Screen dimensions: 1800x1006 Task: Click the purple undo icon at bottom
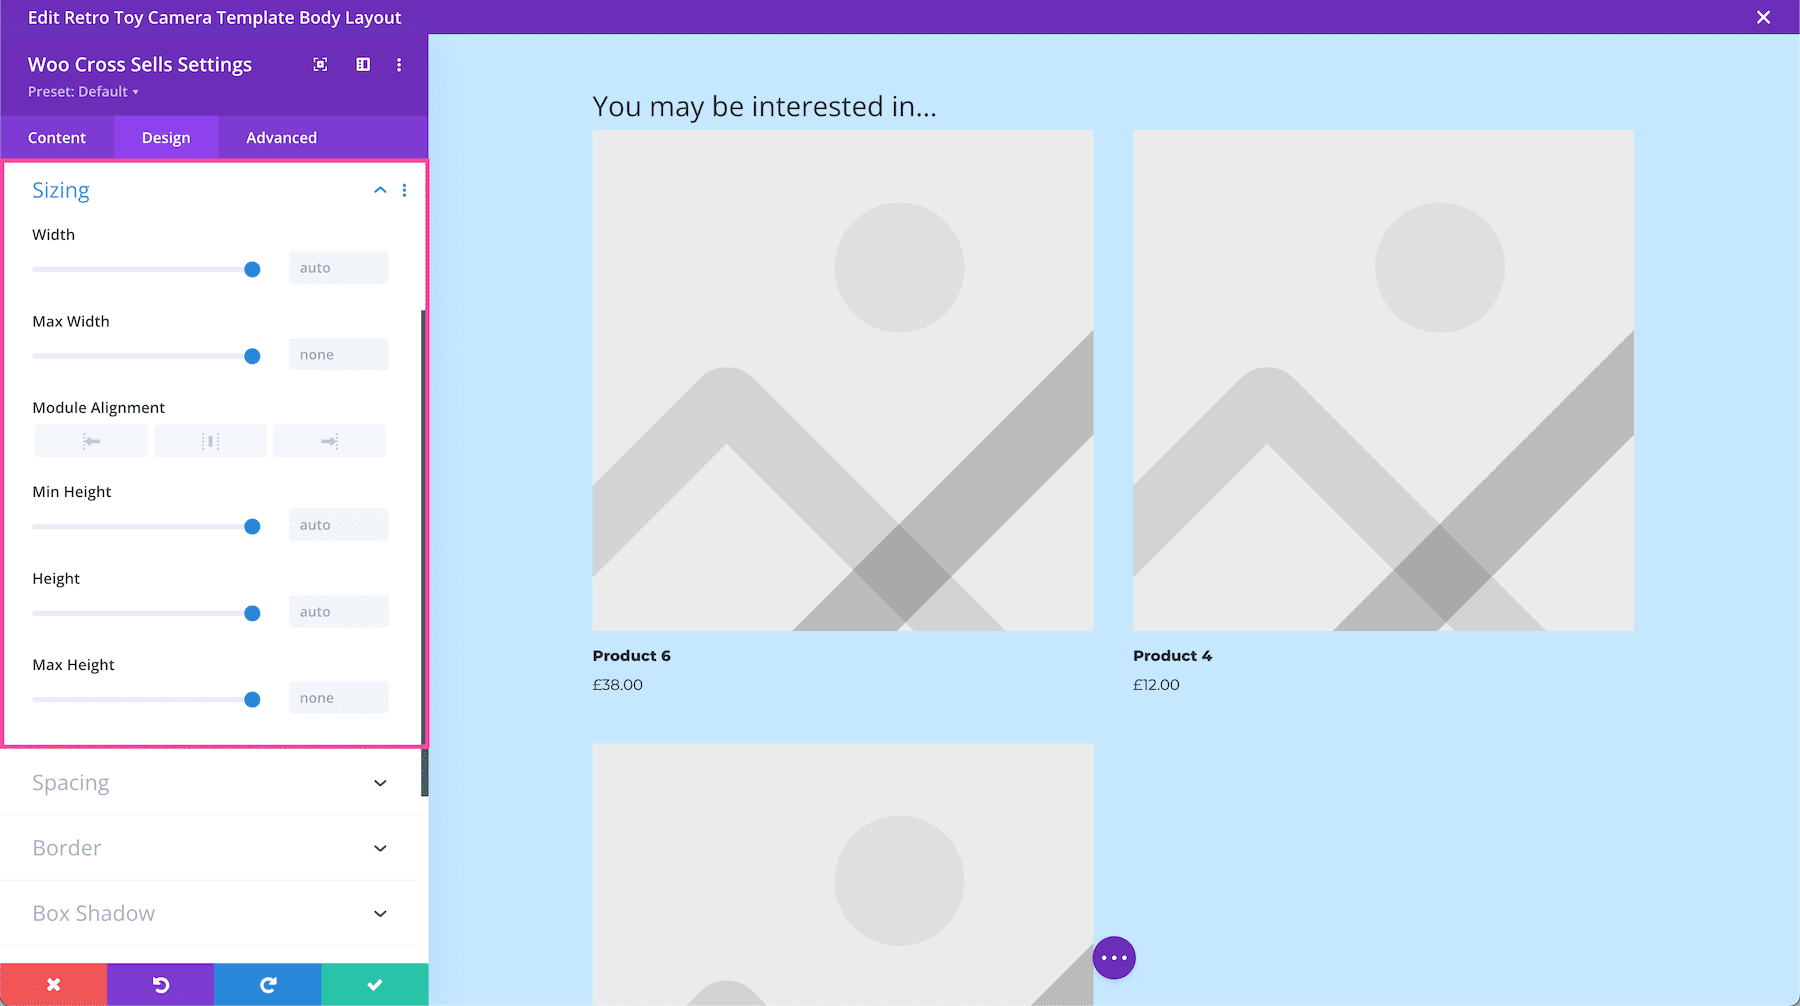point(160,984)
